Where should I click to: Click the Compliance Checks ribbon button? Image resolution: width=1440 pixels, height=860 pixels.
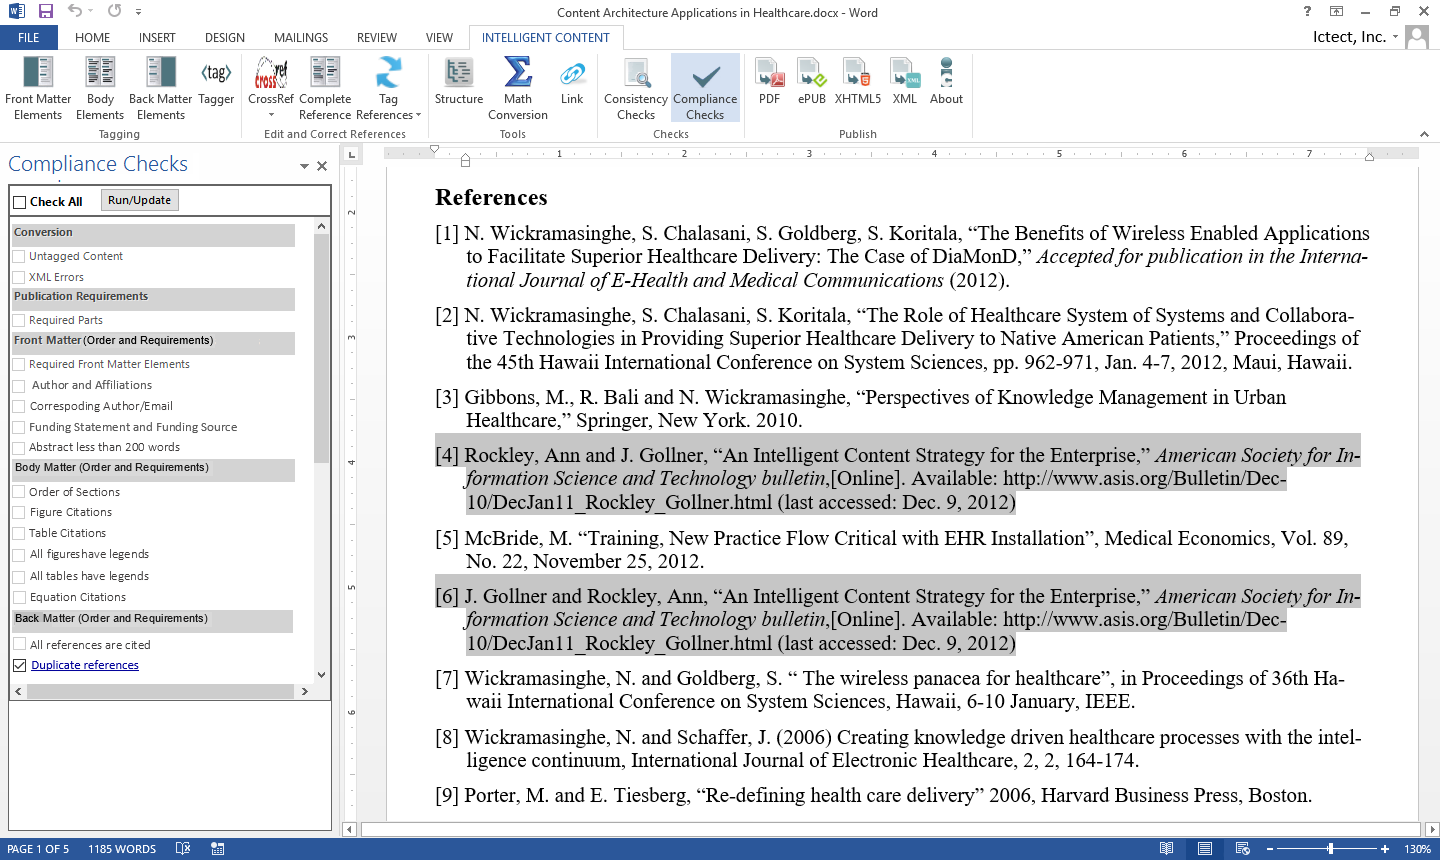[705, 88]
